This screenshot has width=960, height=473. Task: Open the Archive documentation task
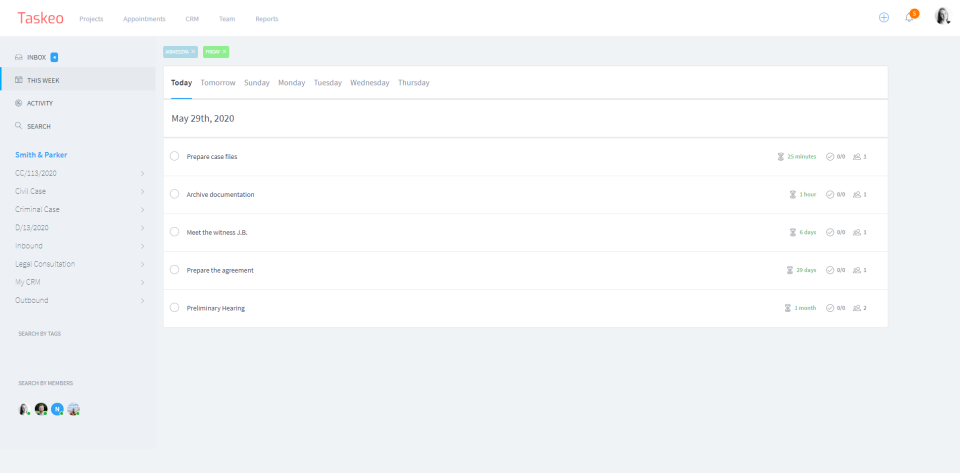(220, 195)
